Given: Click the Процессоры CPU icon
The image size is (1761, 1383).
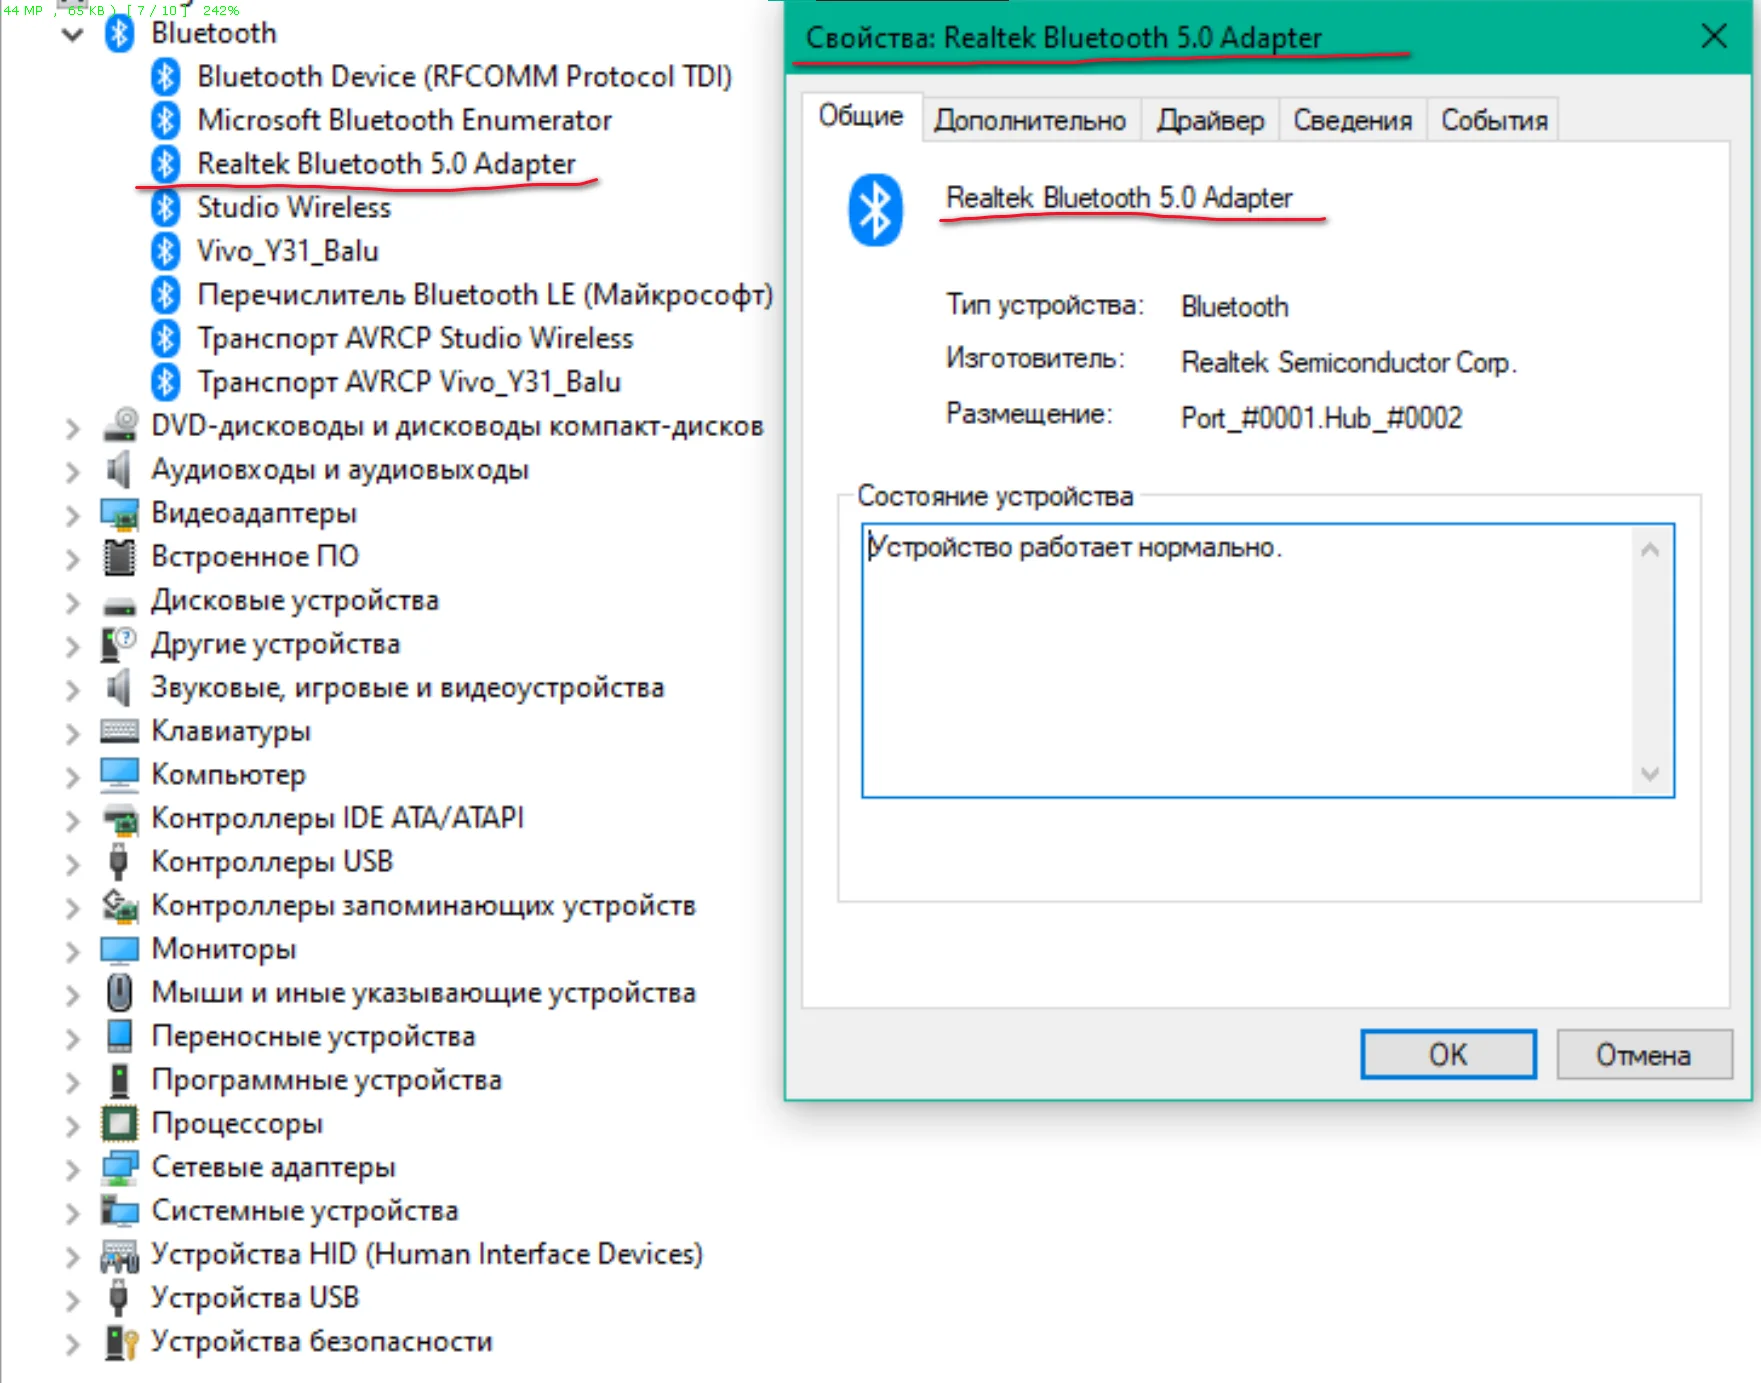Looking at the screenshot, I should tap(120, 1123).
